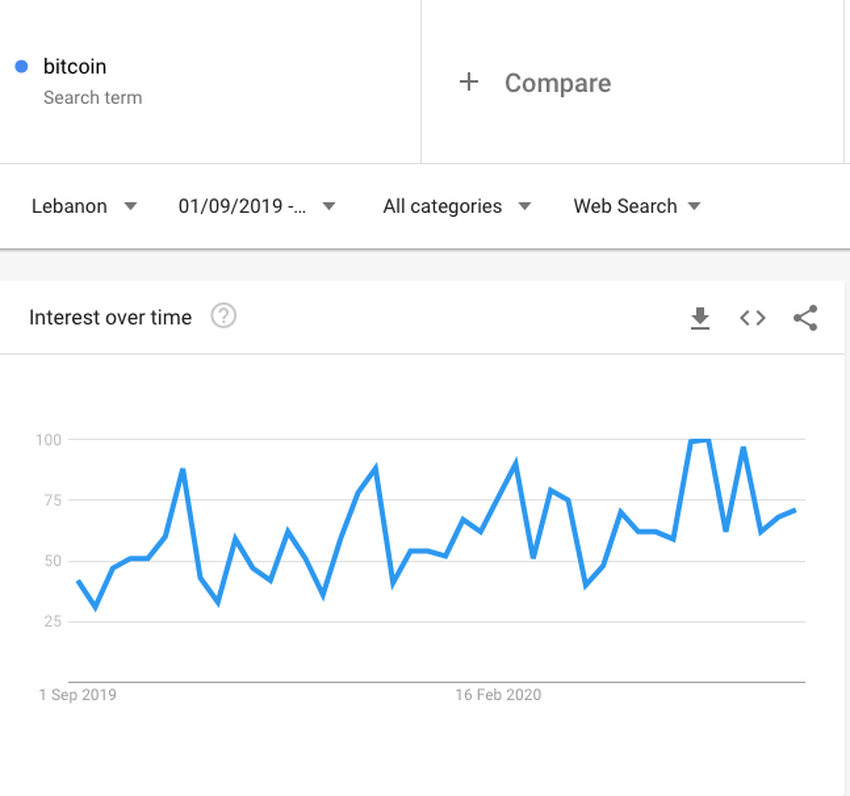Open the embed code icon

click(x=753, y=318)
